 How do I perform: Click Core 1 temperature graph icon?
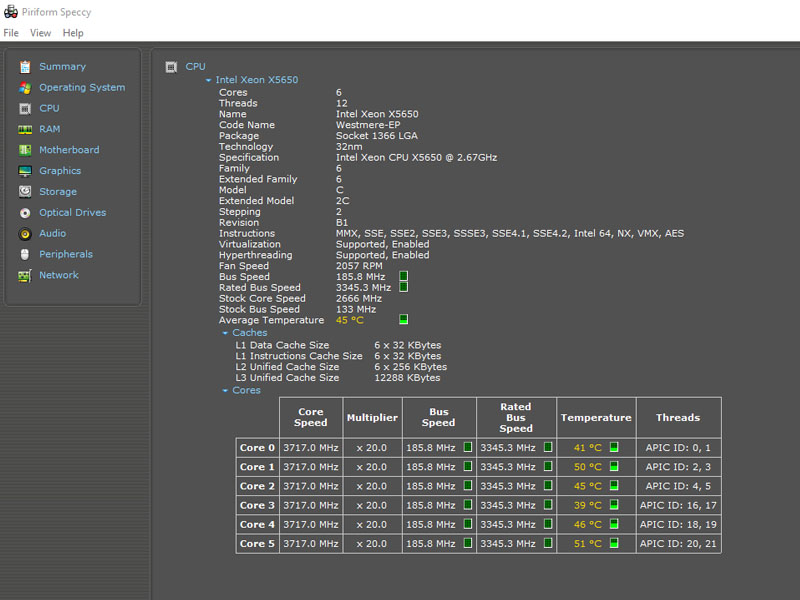(614, 466)
